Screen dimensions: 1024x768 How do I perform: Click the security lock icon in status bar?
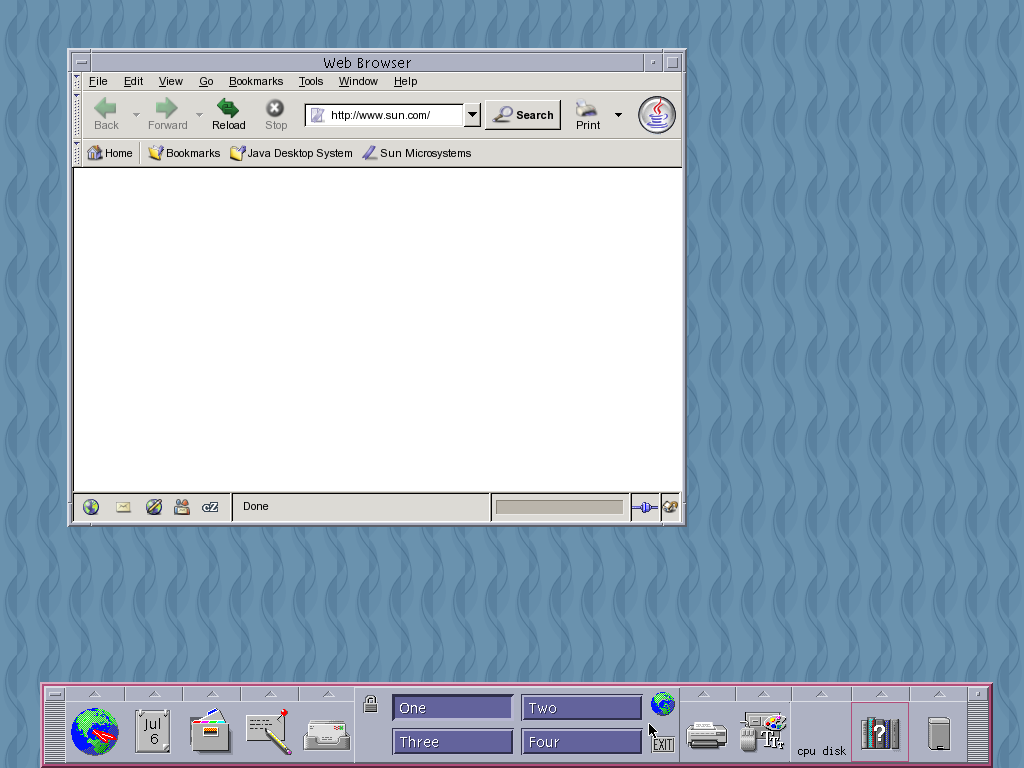pos(670,507)
